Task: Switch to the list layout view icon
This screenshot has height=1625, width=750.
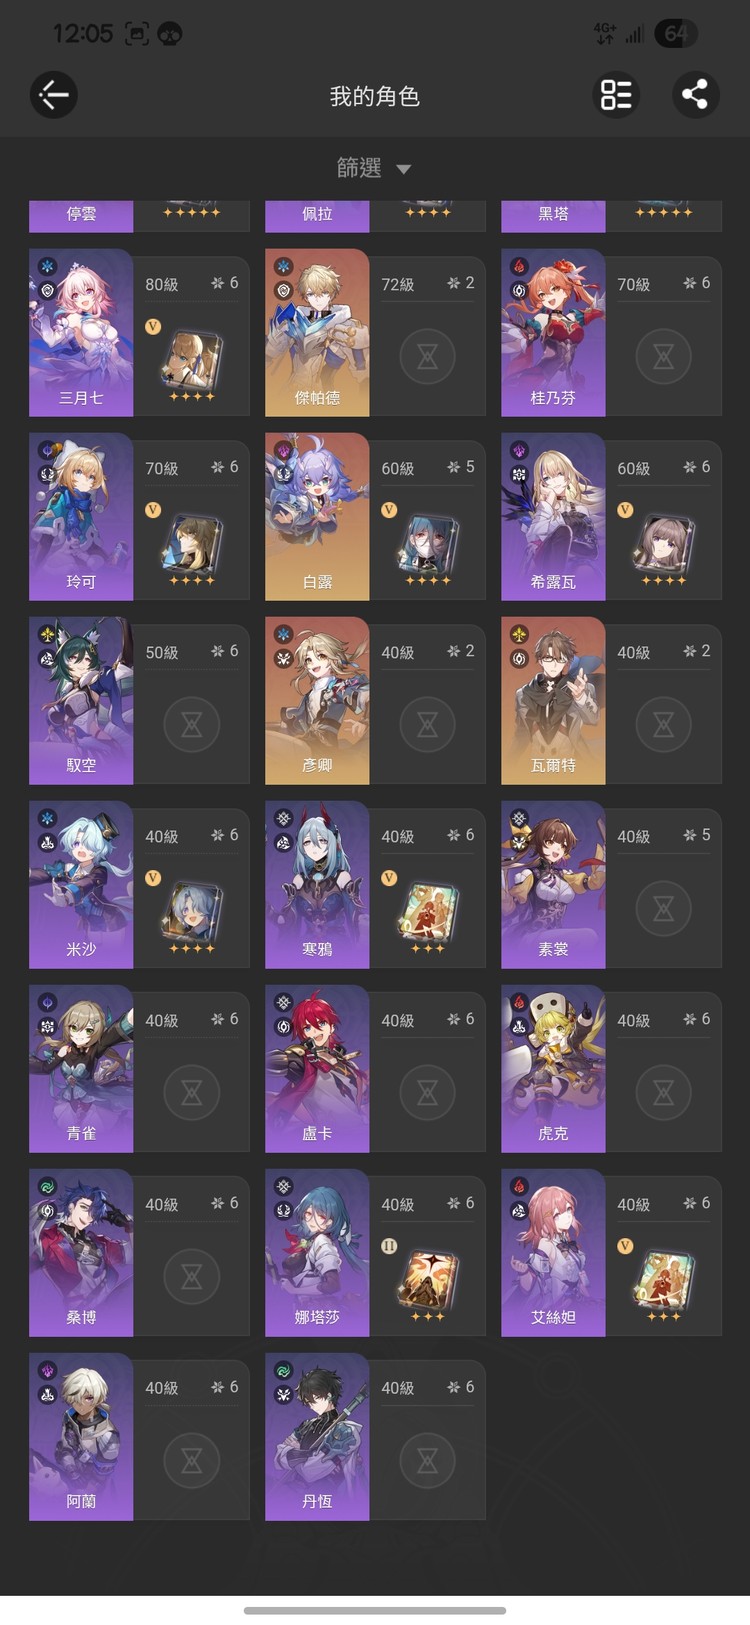Action: pyautogui.click(x=616, y=95)
